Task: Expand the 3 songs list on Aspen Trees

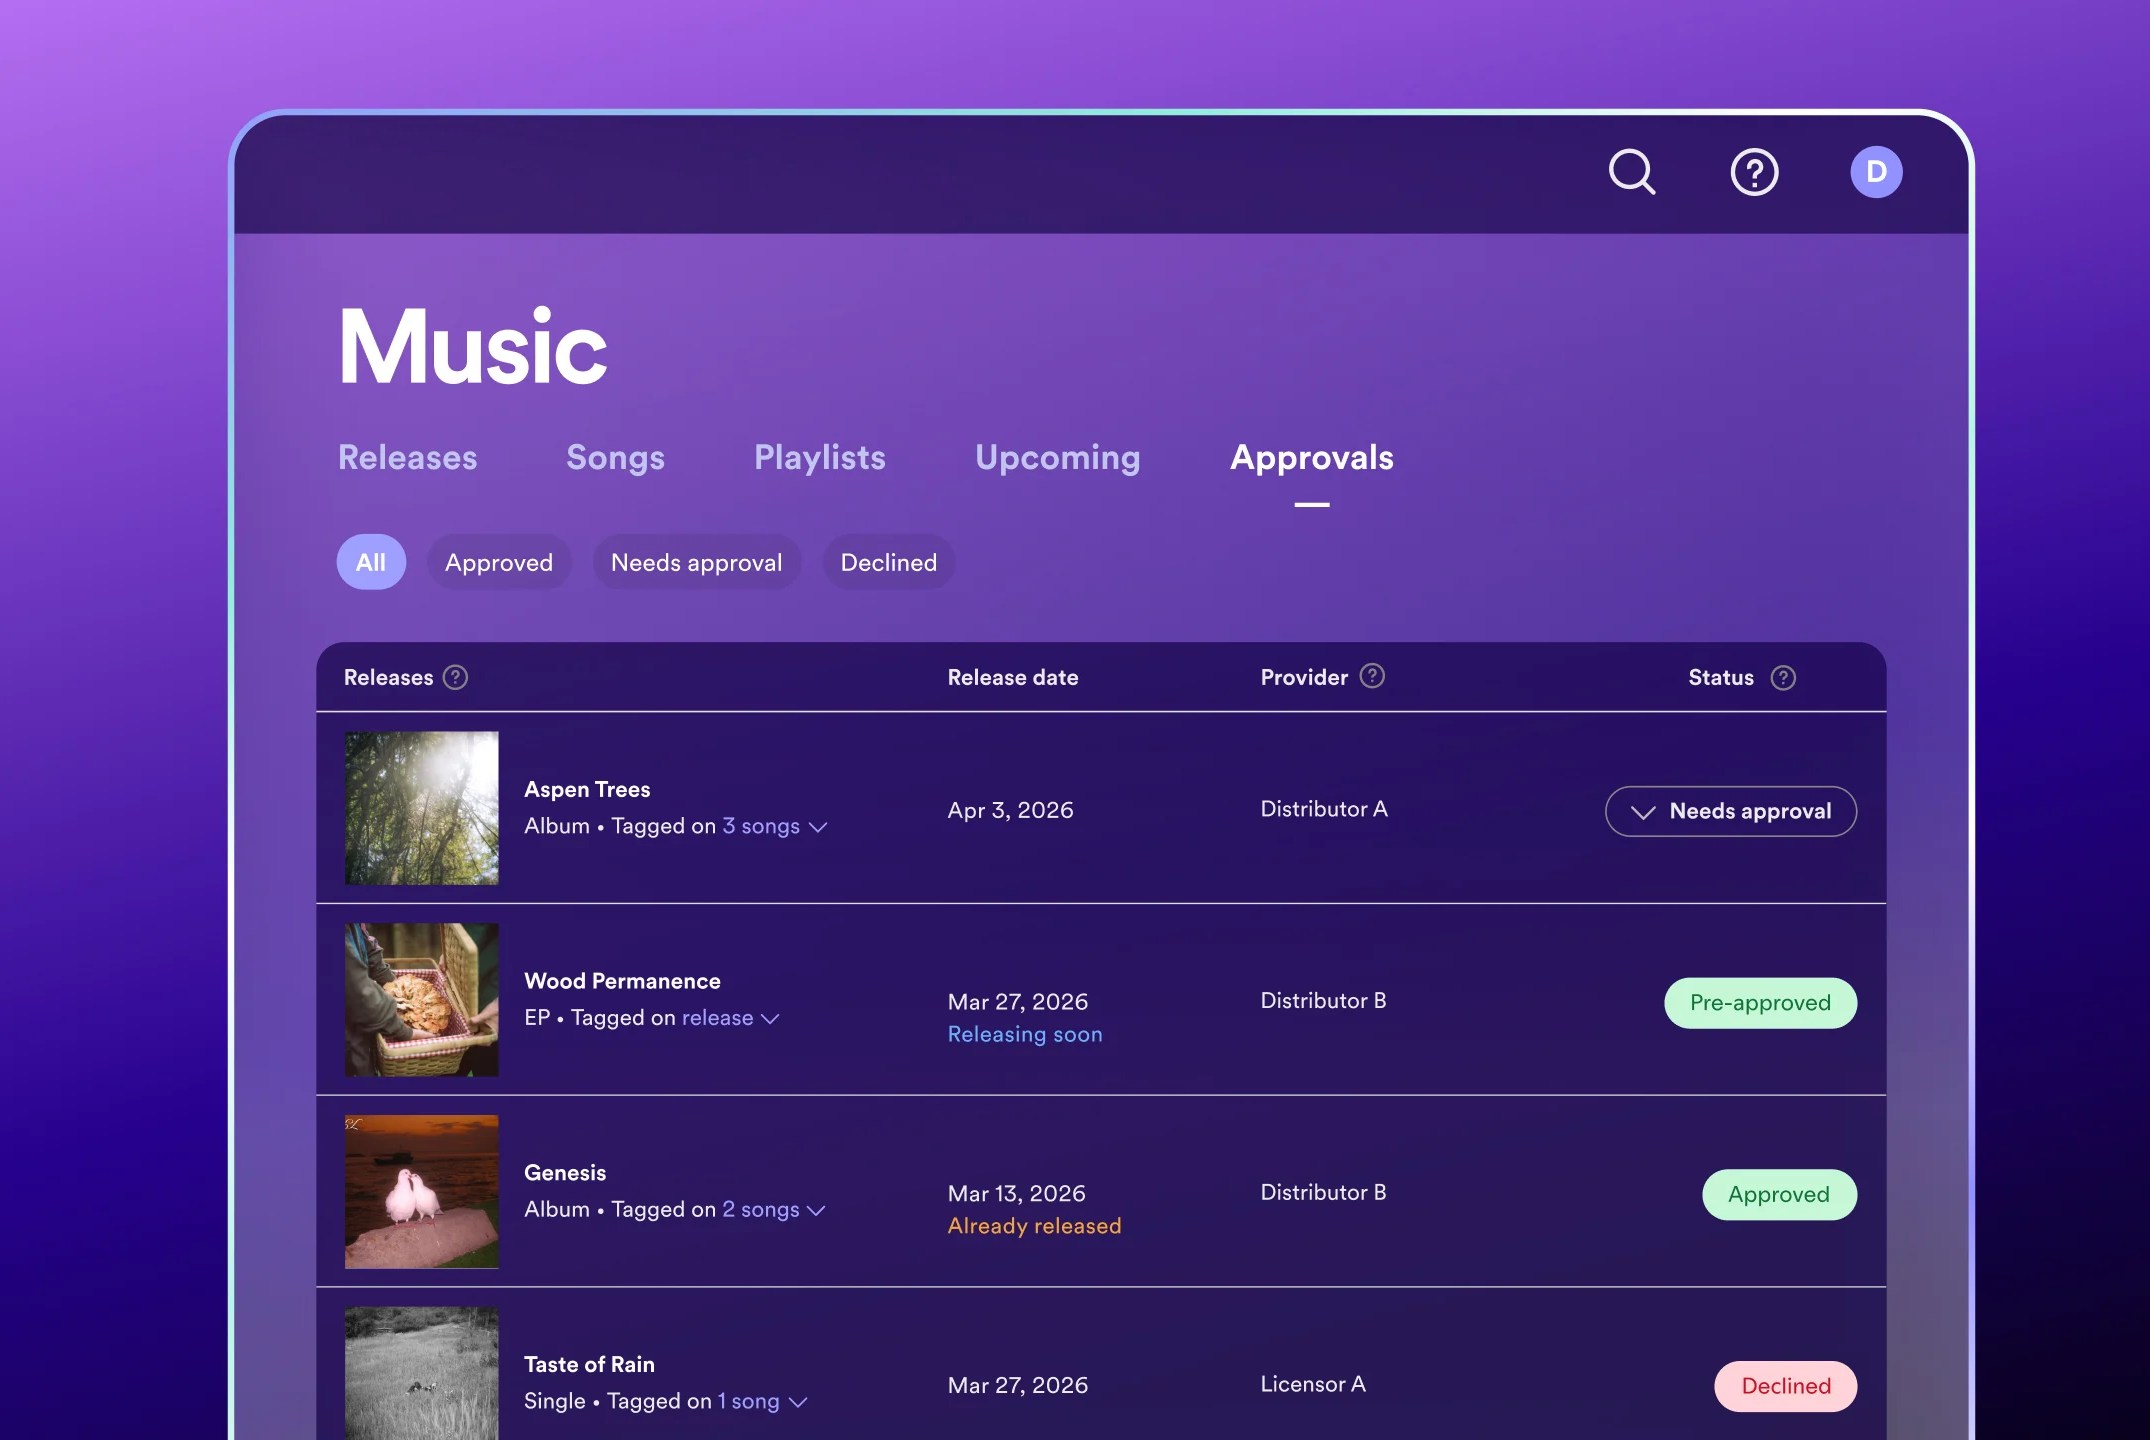Action: pyautogui.click(x=772, y=826)
